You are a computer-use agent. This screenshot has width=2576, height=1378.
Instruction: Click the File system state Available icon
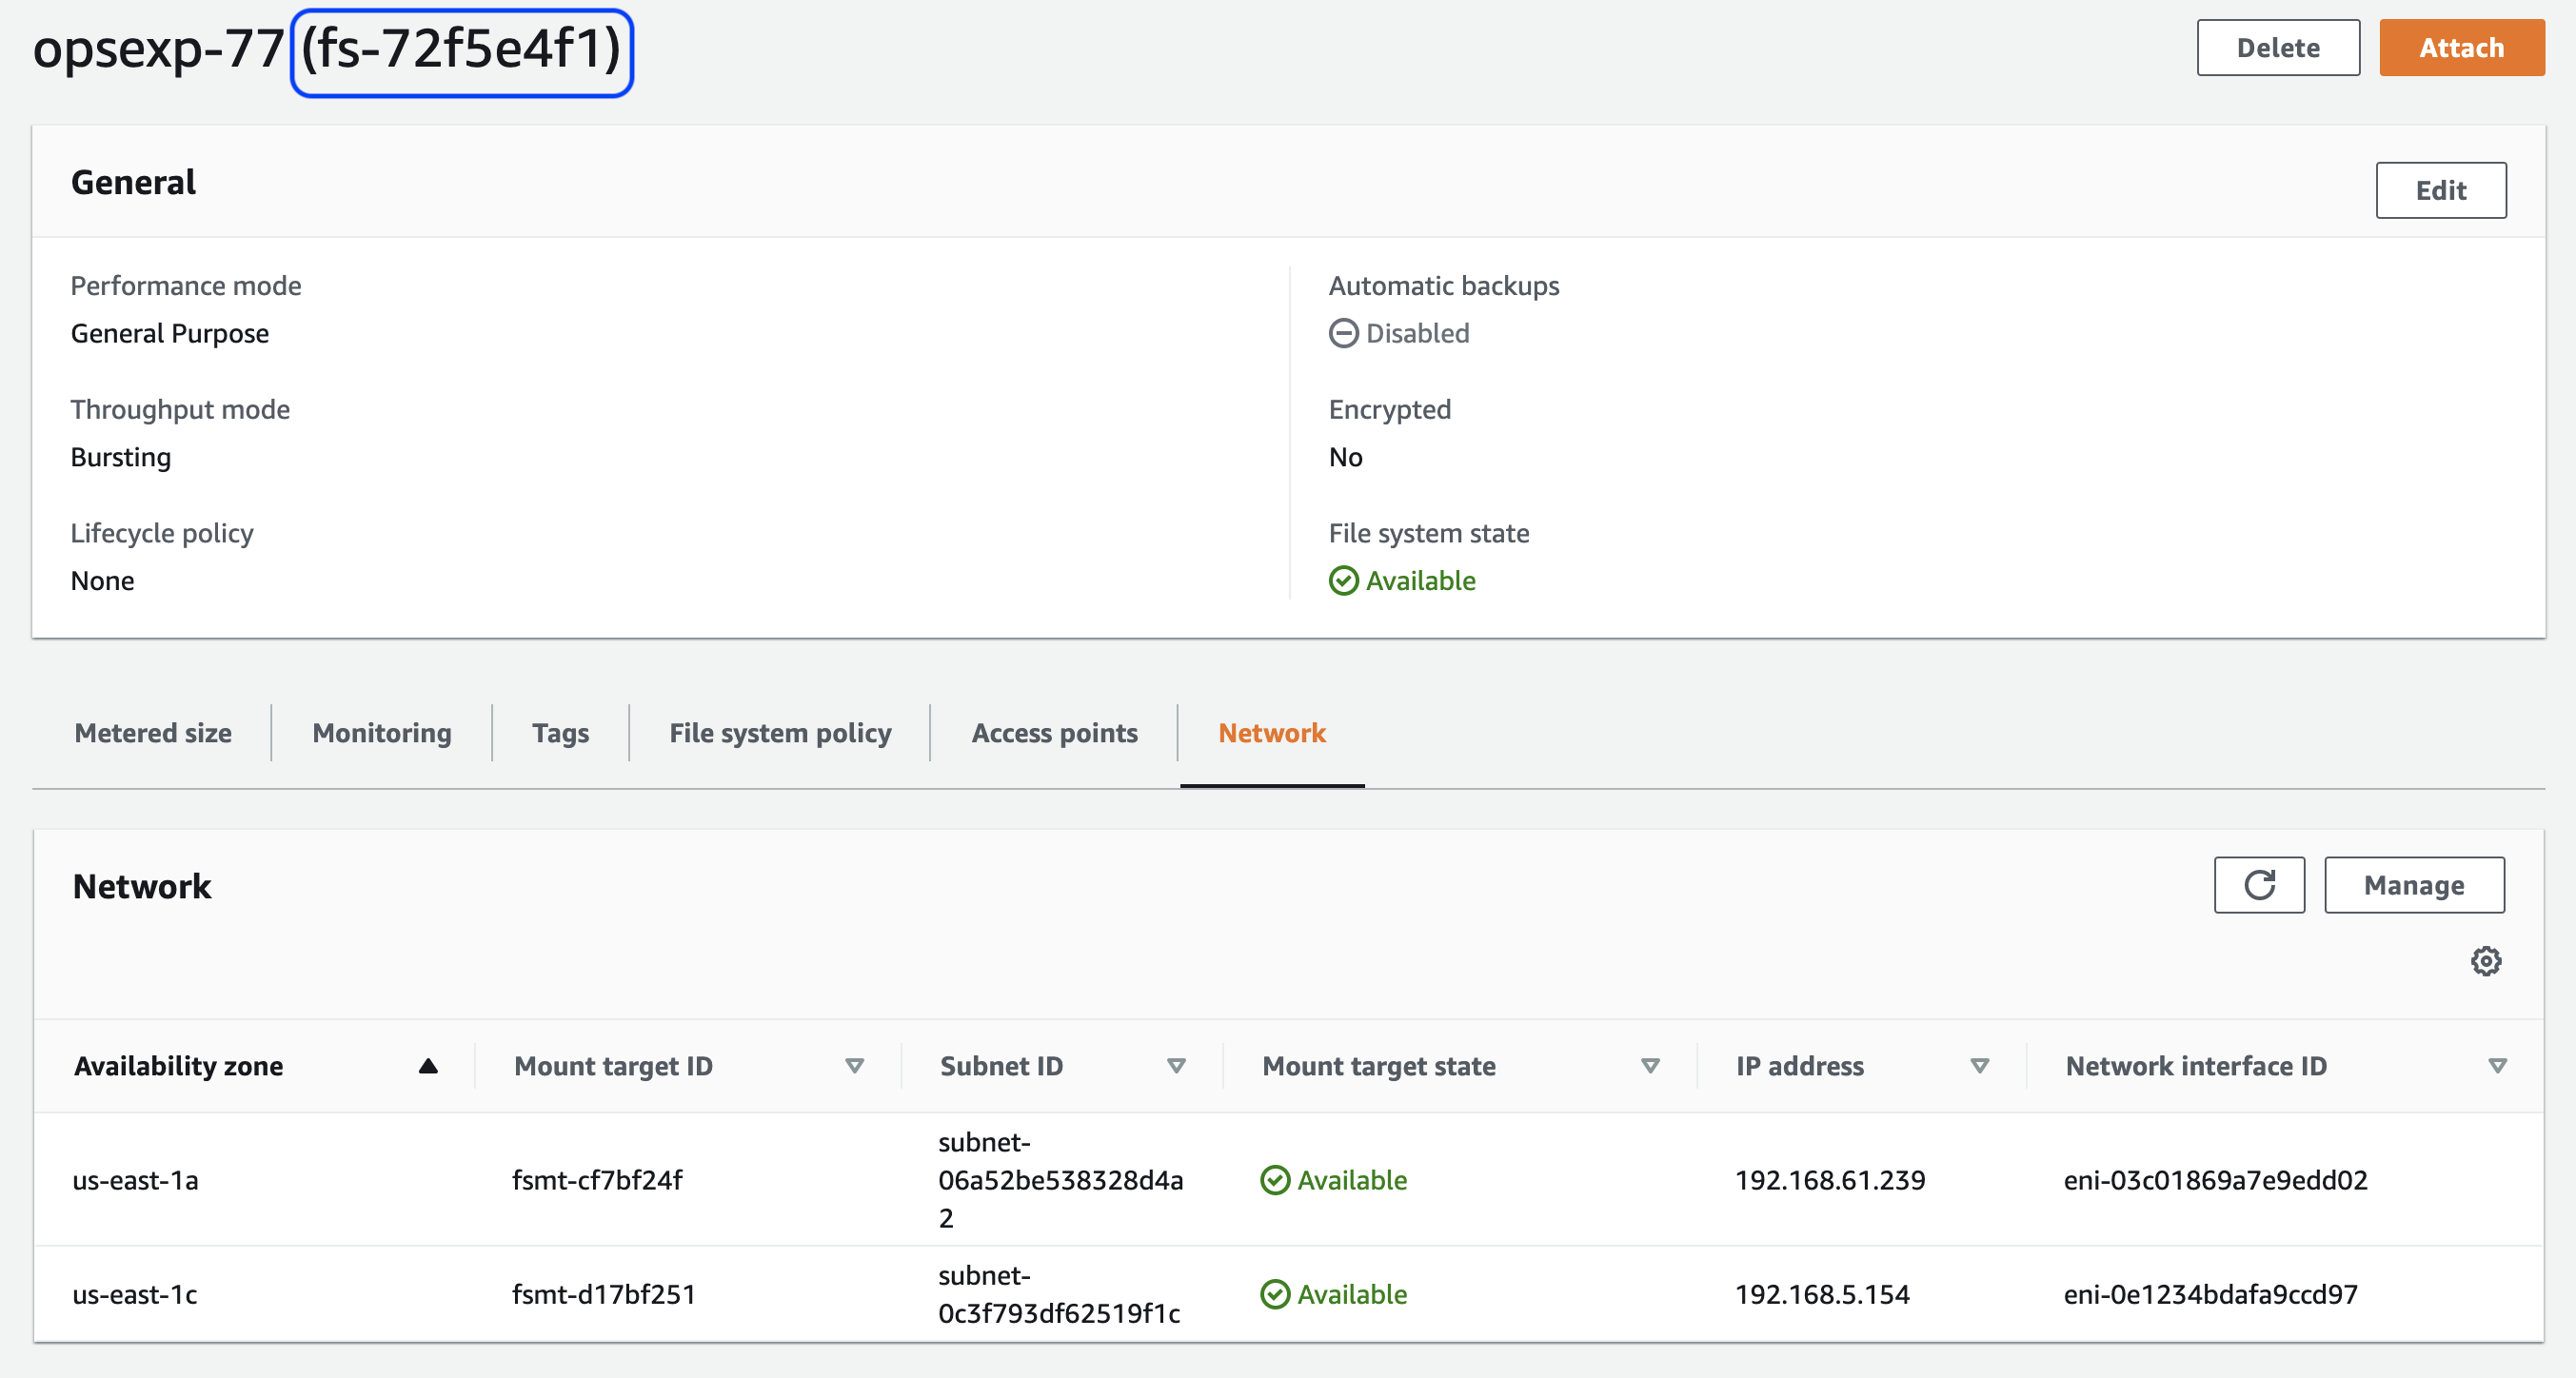[1343, 581]
